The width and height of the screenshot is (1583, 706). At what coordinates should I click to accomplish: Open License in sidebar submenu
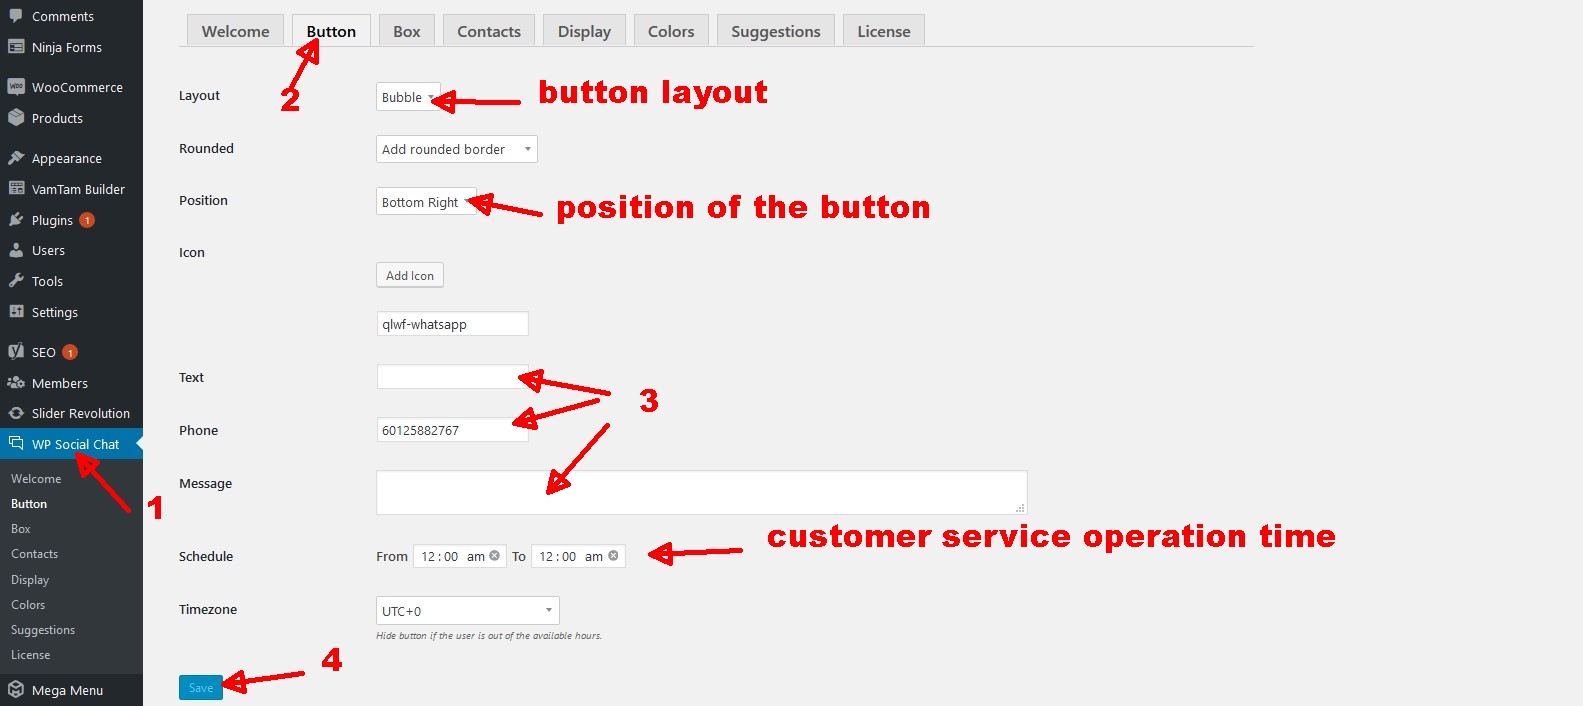pos(31,655)
